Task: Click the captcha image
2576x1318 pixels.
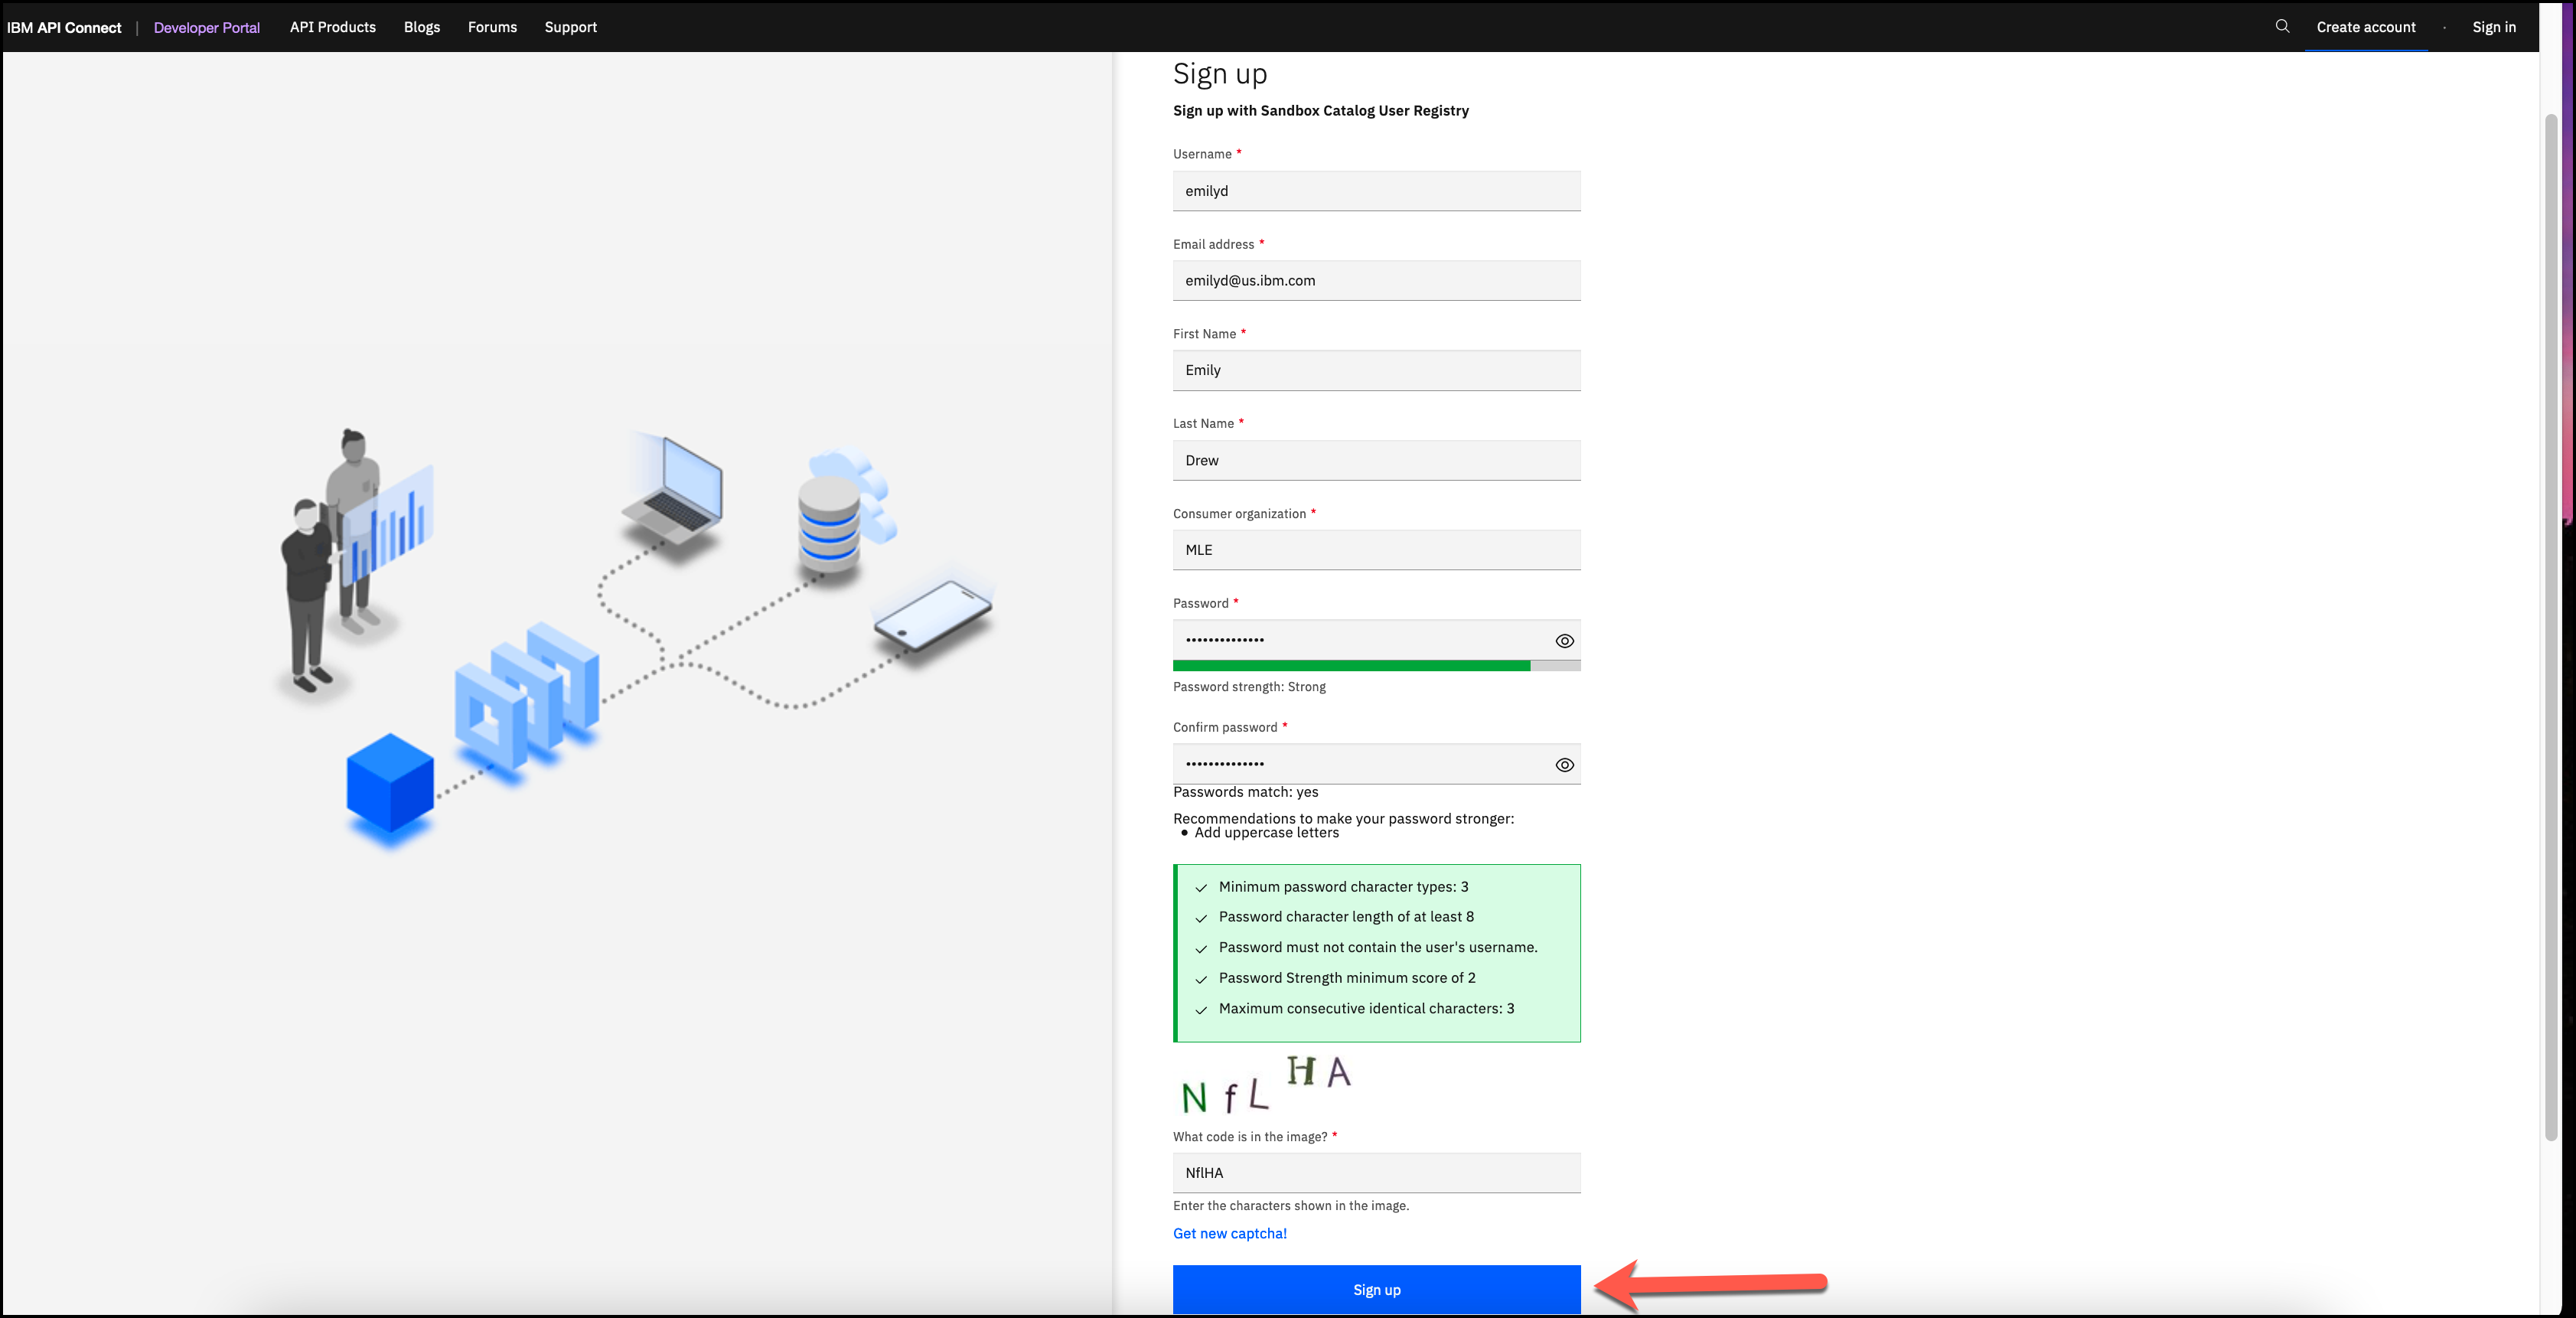Action: 1266,1086
